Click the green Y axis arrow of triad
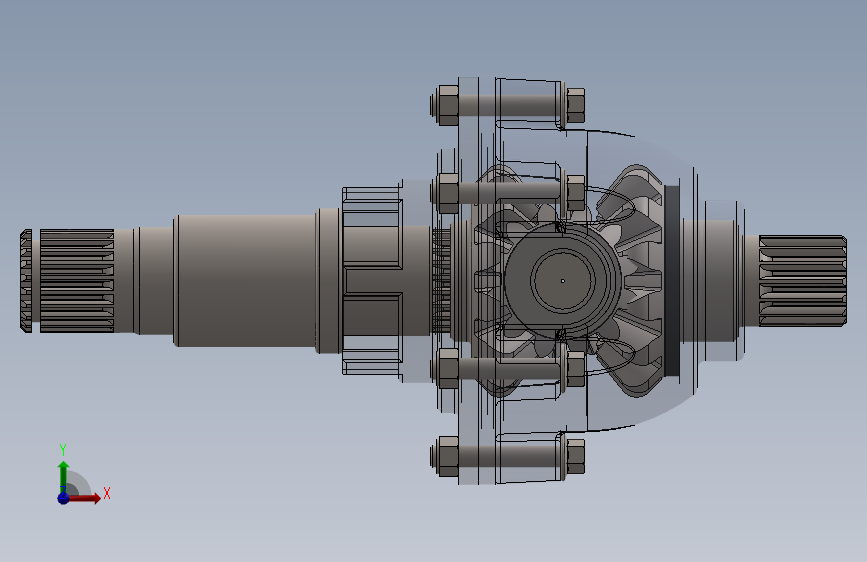 pos(64,476)
